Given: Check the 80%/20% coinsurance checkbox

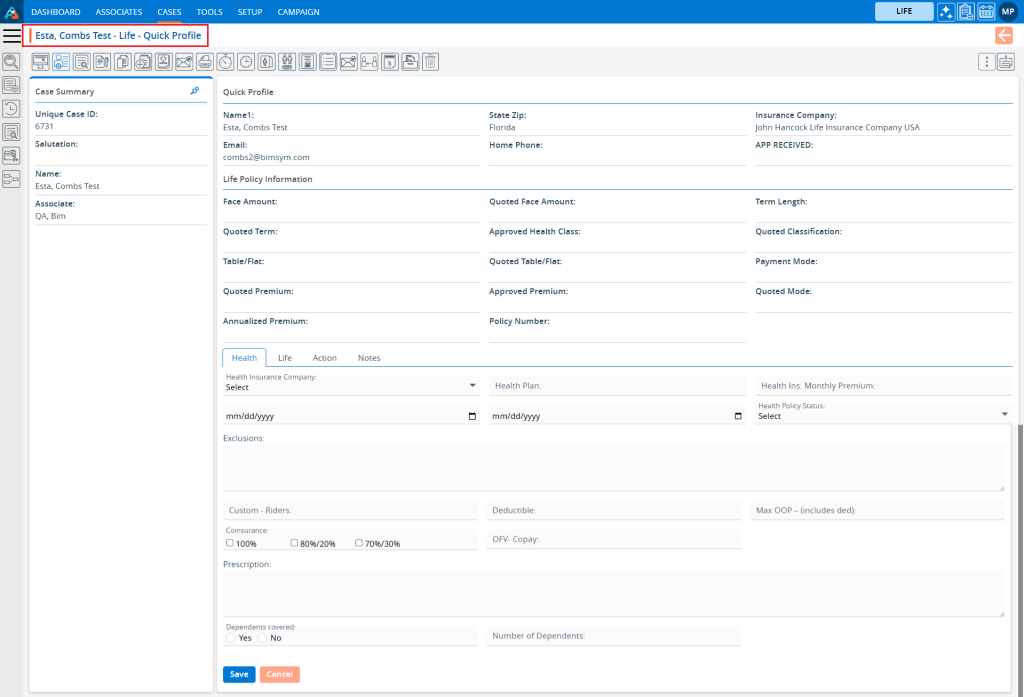Looking at the screenshot, I should tap(295, 543).
